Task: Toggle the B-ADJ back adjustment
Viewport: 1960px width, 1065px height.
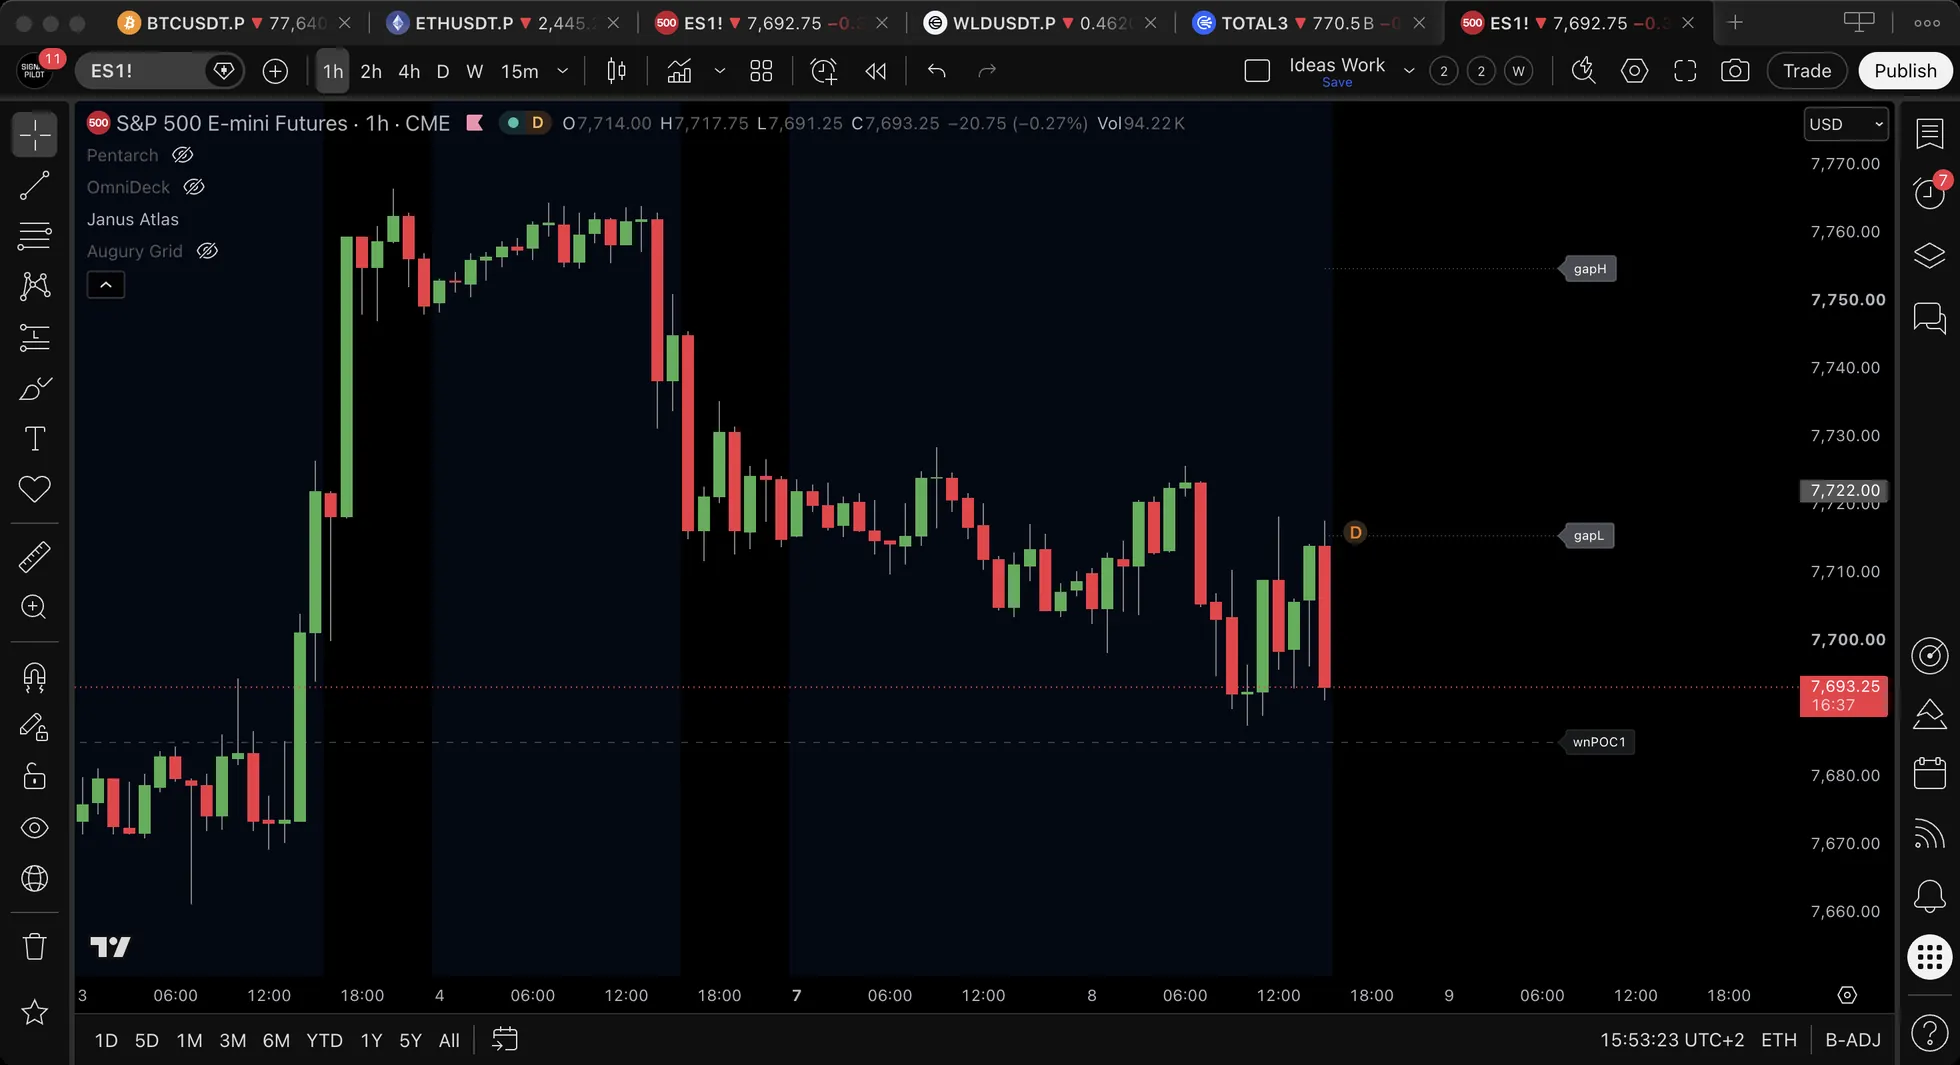Action: pos(1853,1040)
